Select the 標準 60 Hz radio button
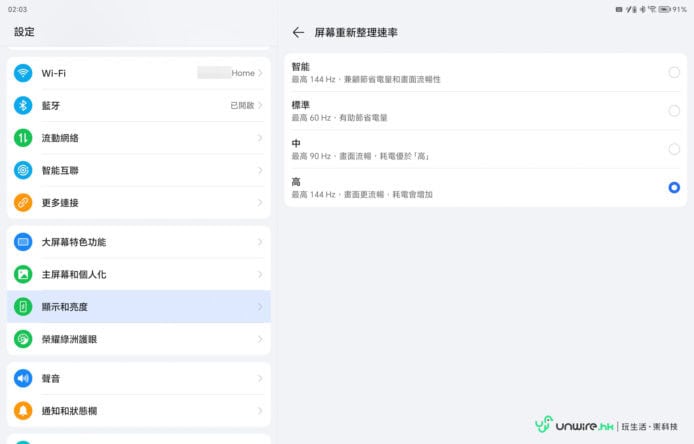The height and width of the screenshot is (444, 694). (x=673, y=110)
